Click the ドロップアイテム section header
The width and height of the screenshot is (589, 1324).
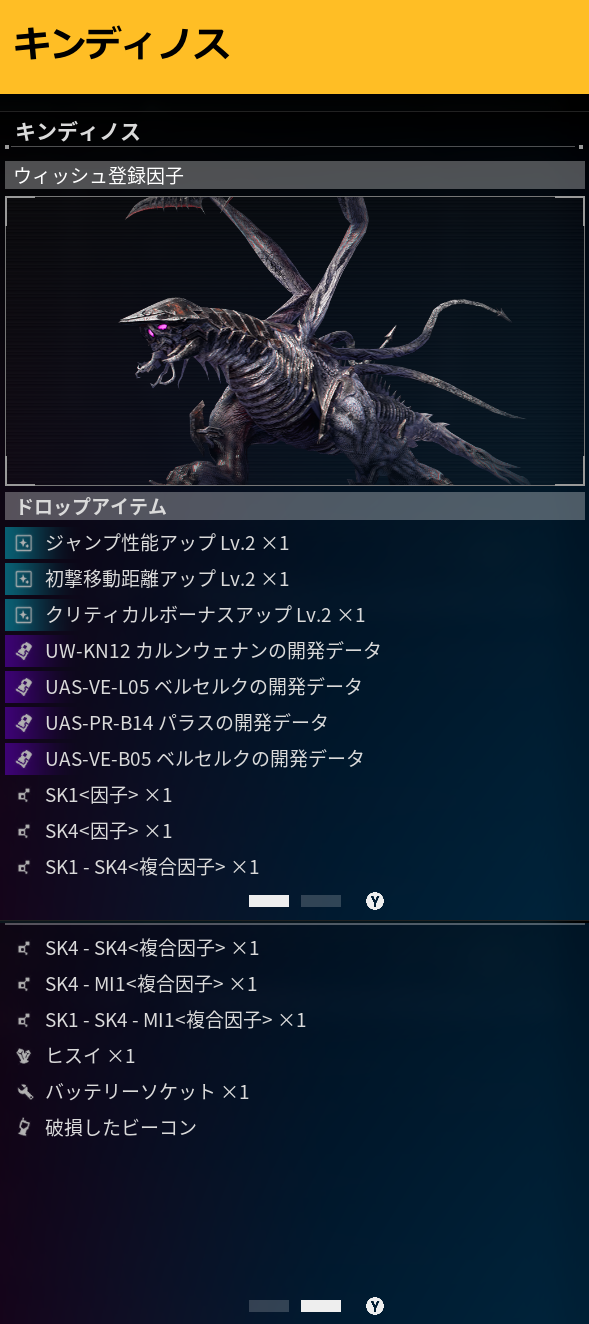[x=295, y=506]
